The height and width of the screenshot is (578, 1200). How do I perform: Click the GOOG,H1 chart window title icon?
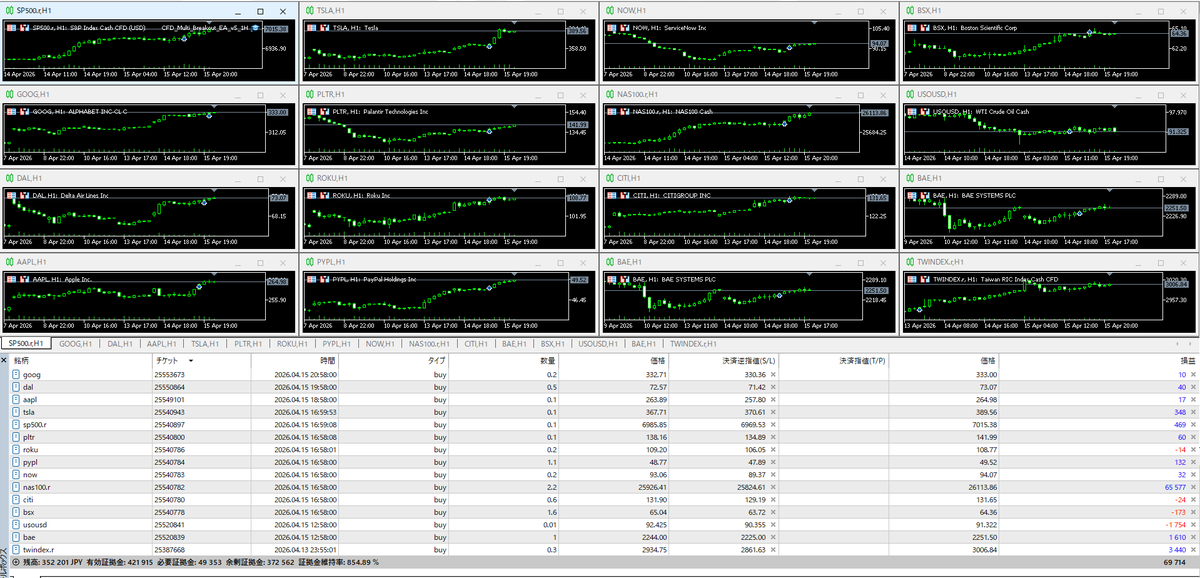(x=9, y=94)
